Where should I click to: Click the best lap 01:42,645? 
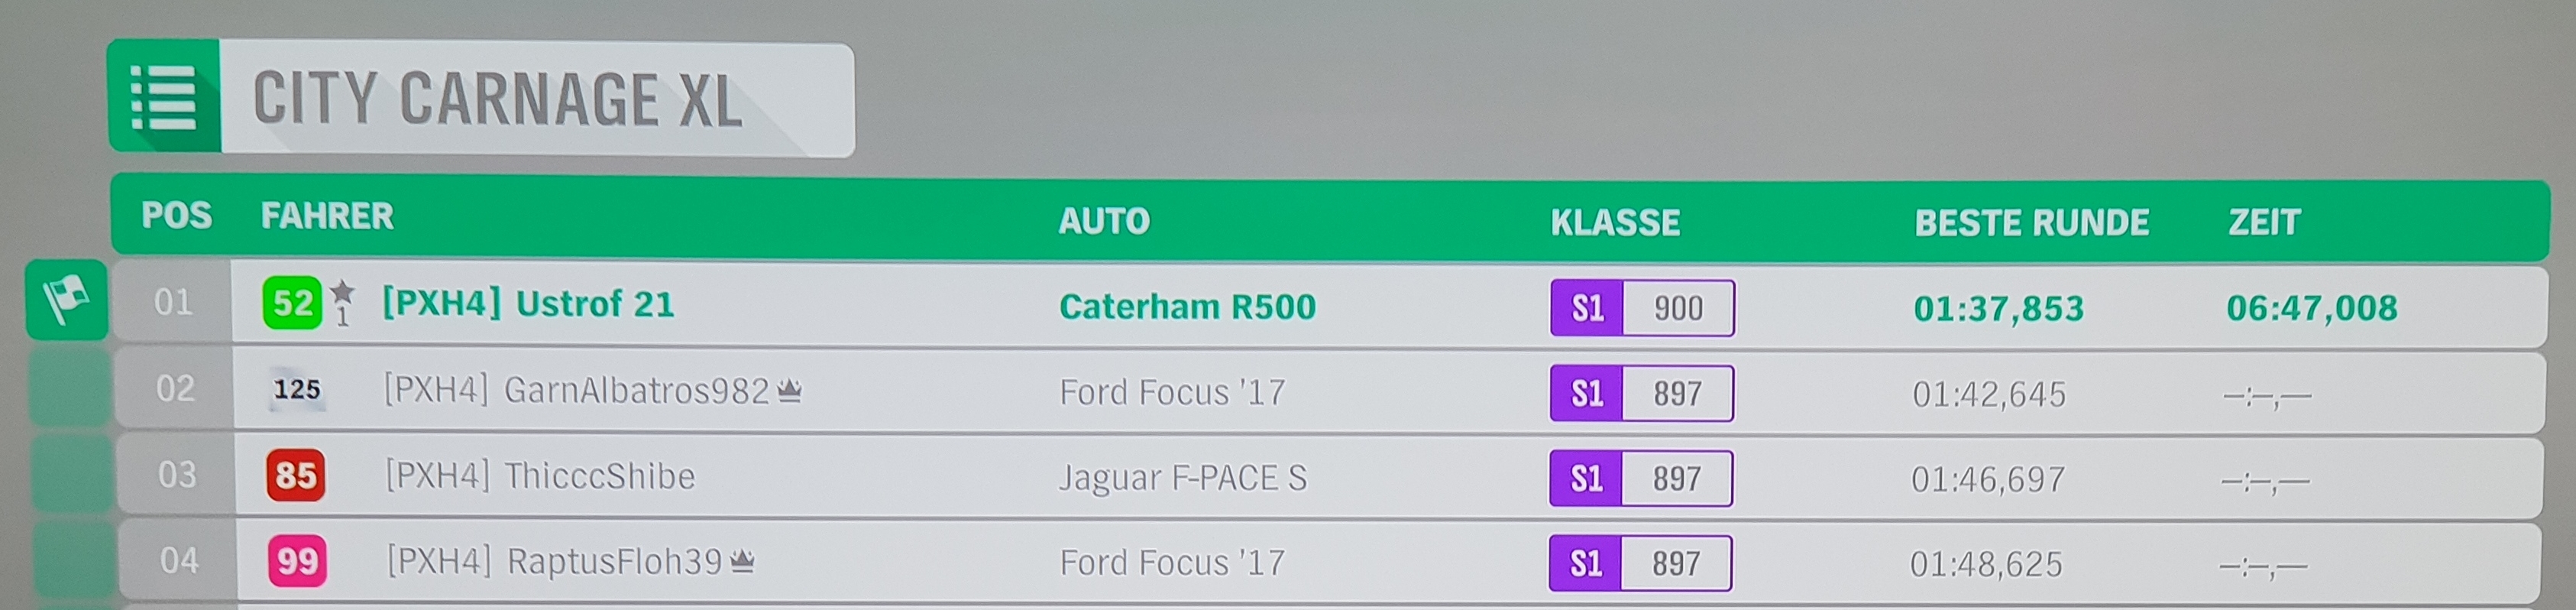1989,394
